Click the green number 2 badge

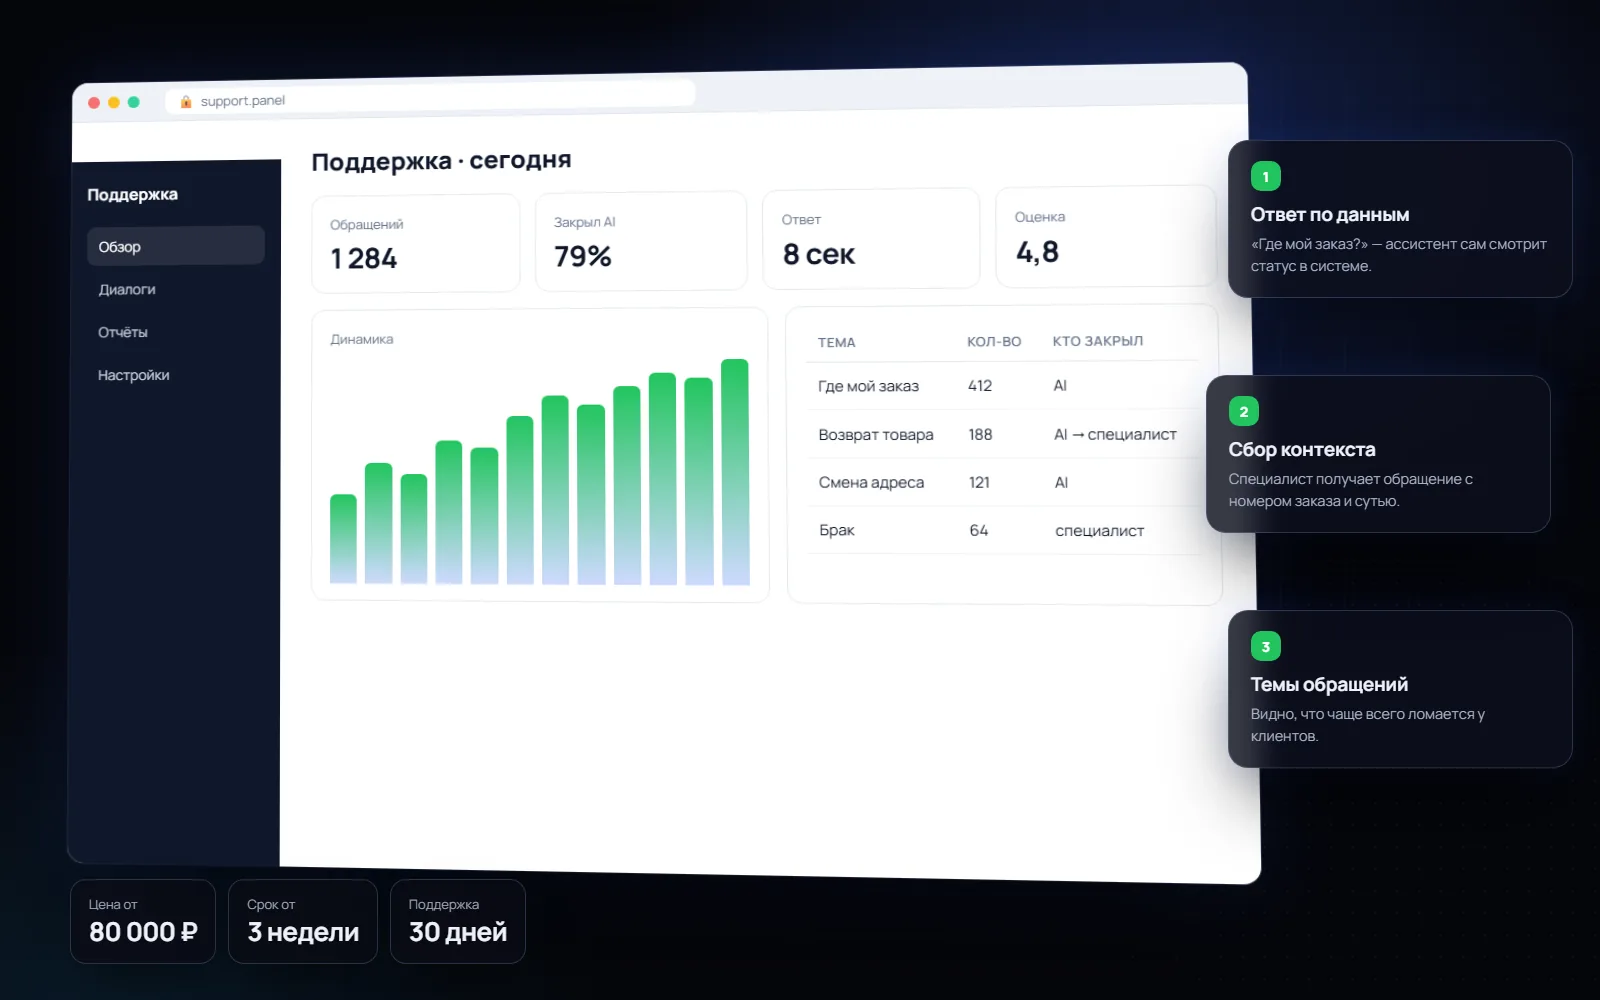[x=1243, y=412]
